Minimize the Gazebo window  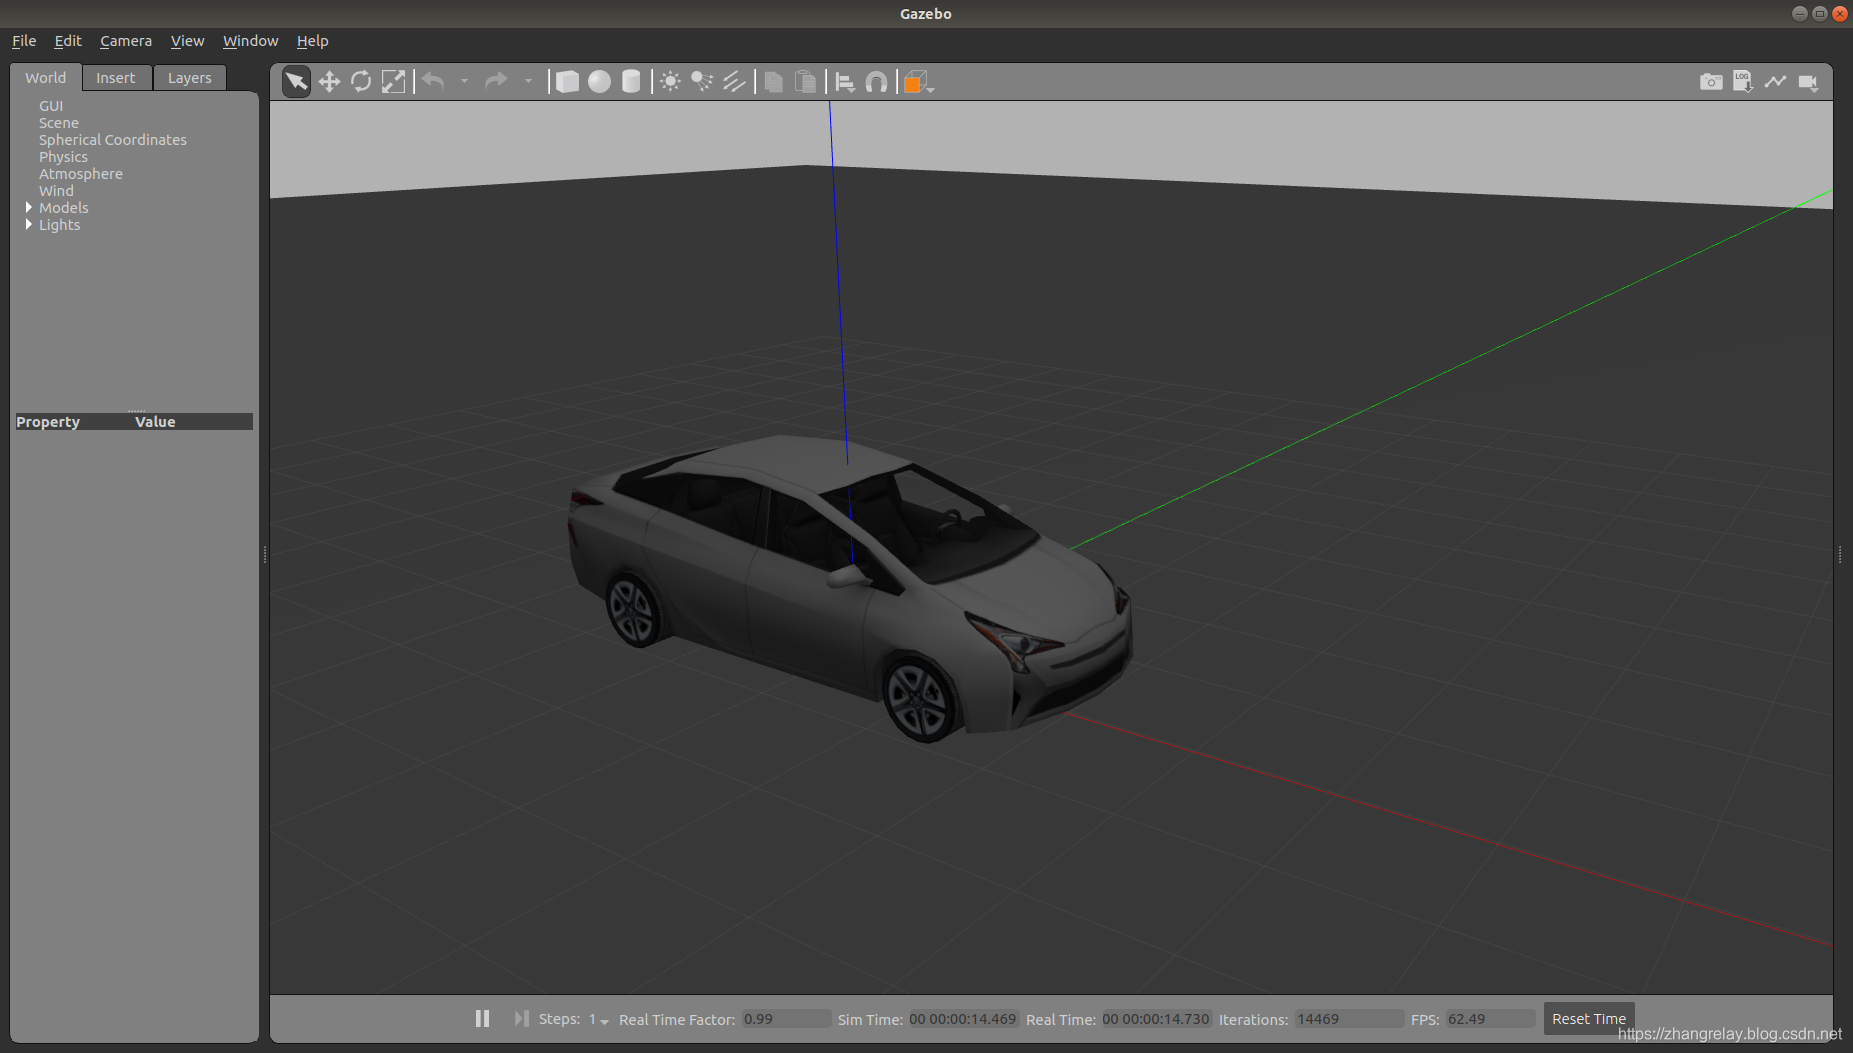[x=1799, y=13]
